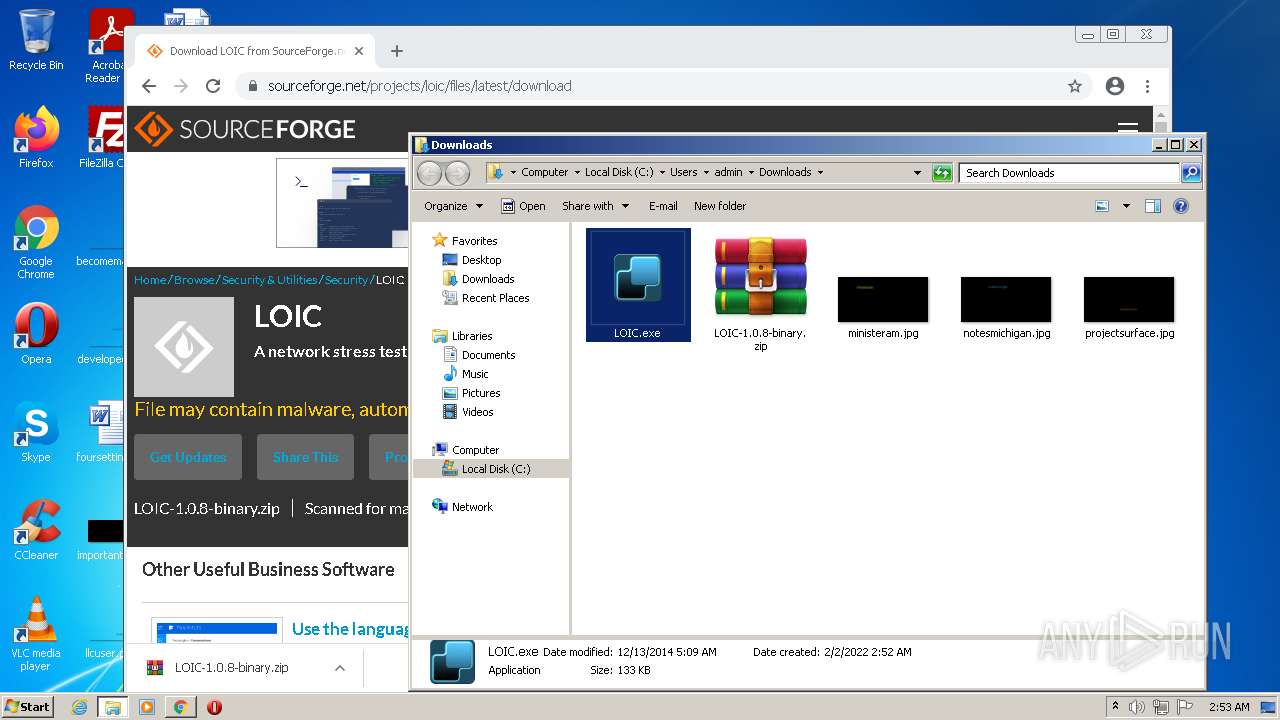Viewport: 1280px width, 720px height.
Task: Open the view options dropdown arrow
Action: coord(1126,206)
